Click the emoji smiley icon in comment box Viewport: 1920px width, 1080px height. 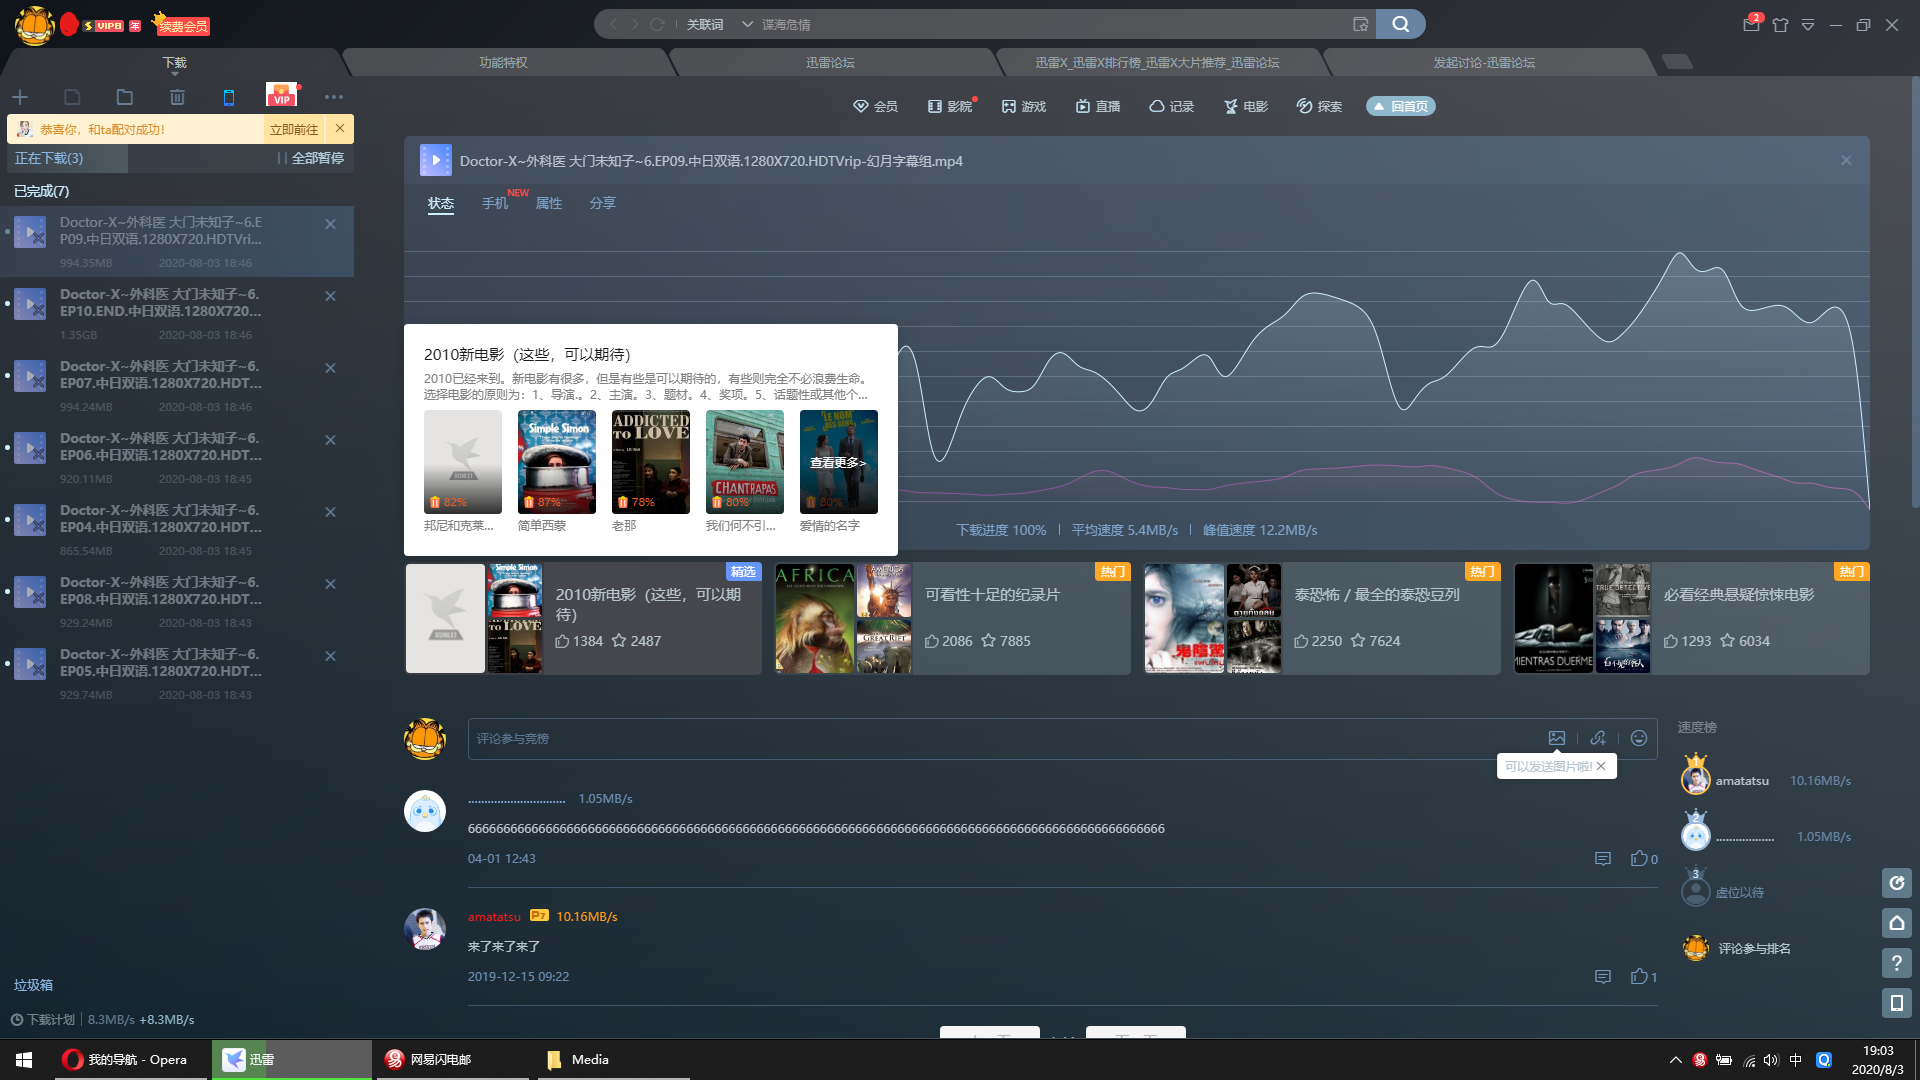point(1638,738)
